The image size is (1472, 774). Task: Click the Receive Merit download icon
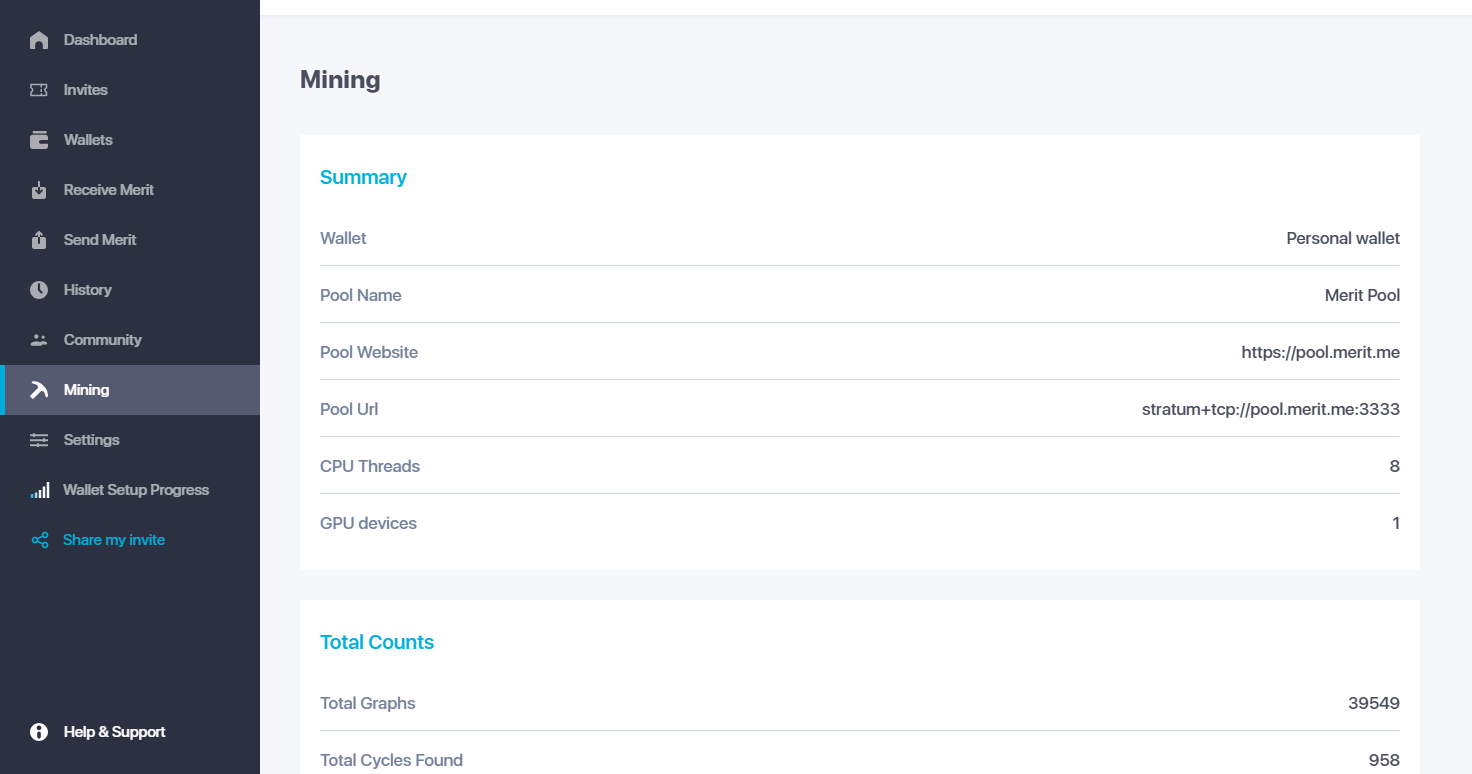click(39, 190)
